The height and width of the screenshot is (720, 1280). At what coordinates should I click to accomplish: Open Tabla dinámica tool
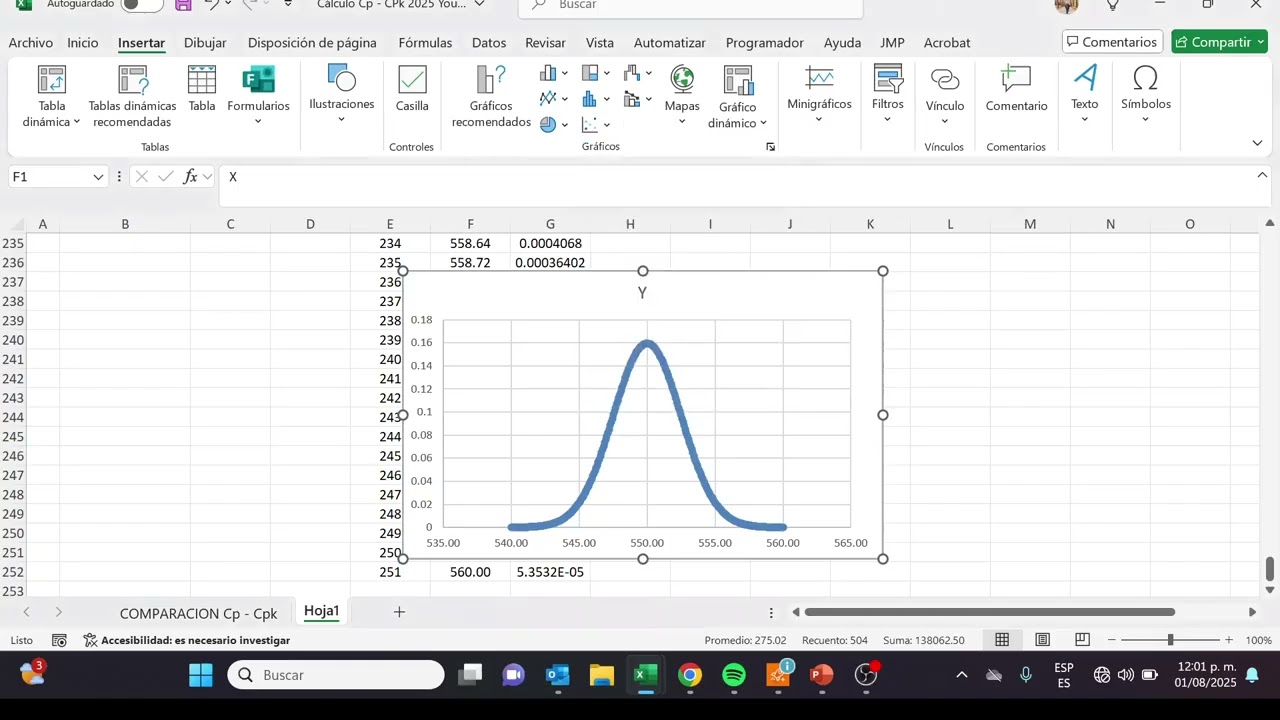coord(51,97)
